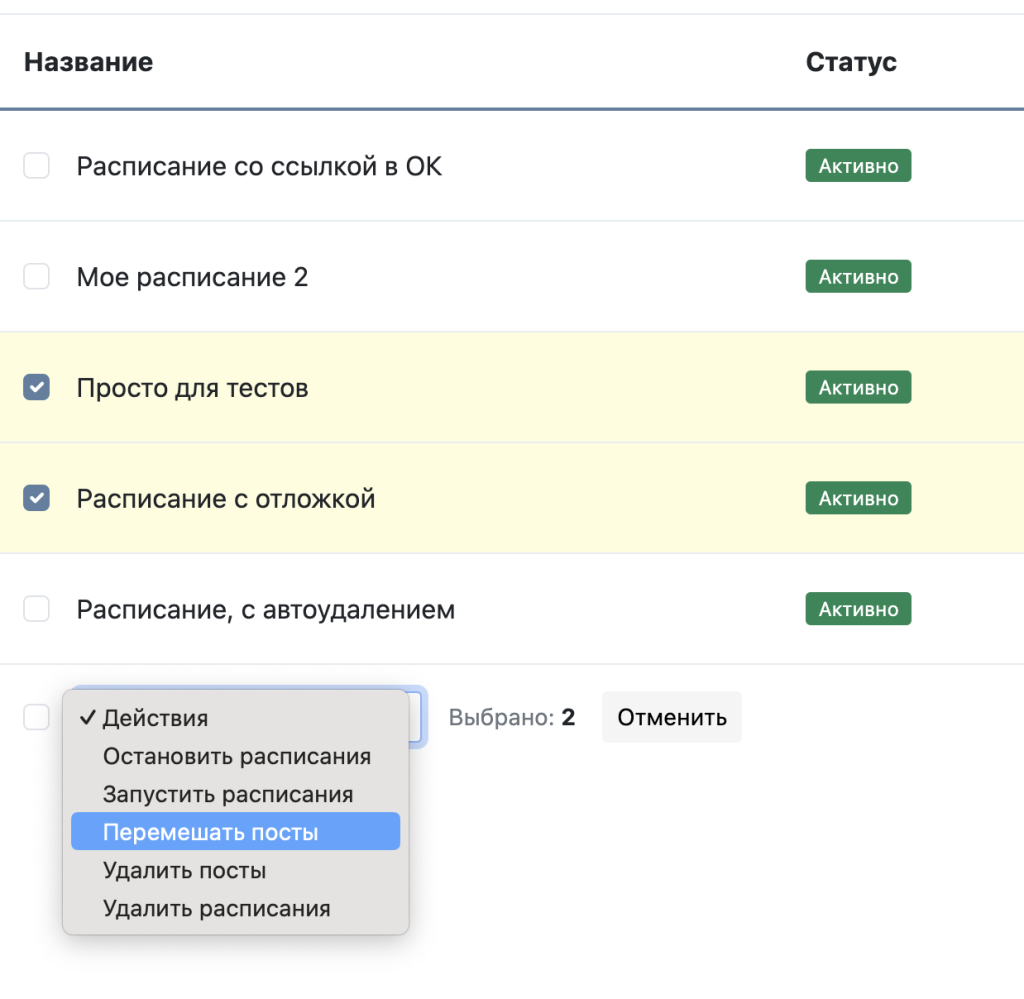Click the highlighted 'Перемешать посты' option
The image size is (1024, 999).
210,832
